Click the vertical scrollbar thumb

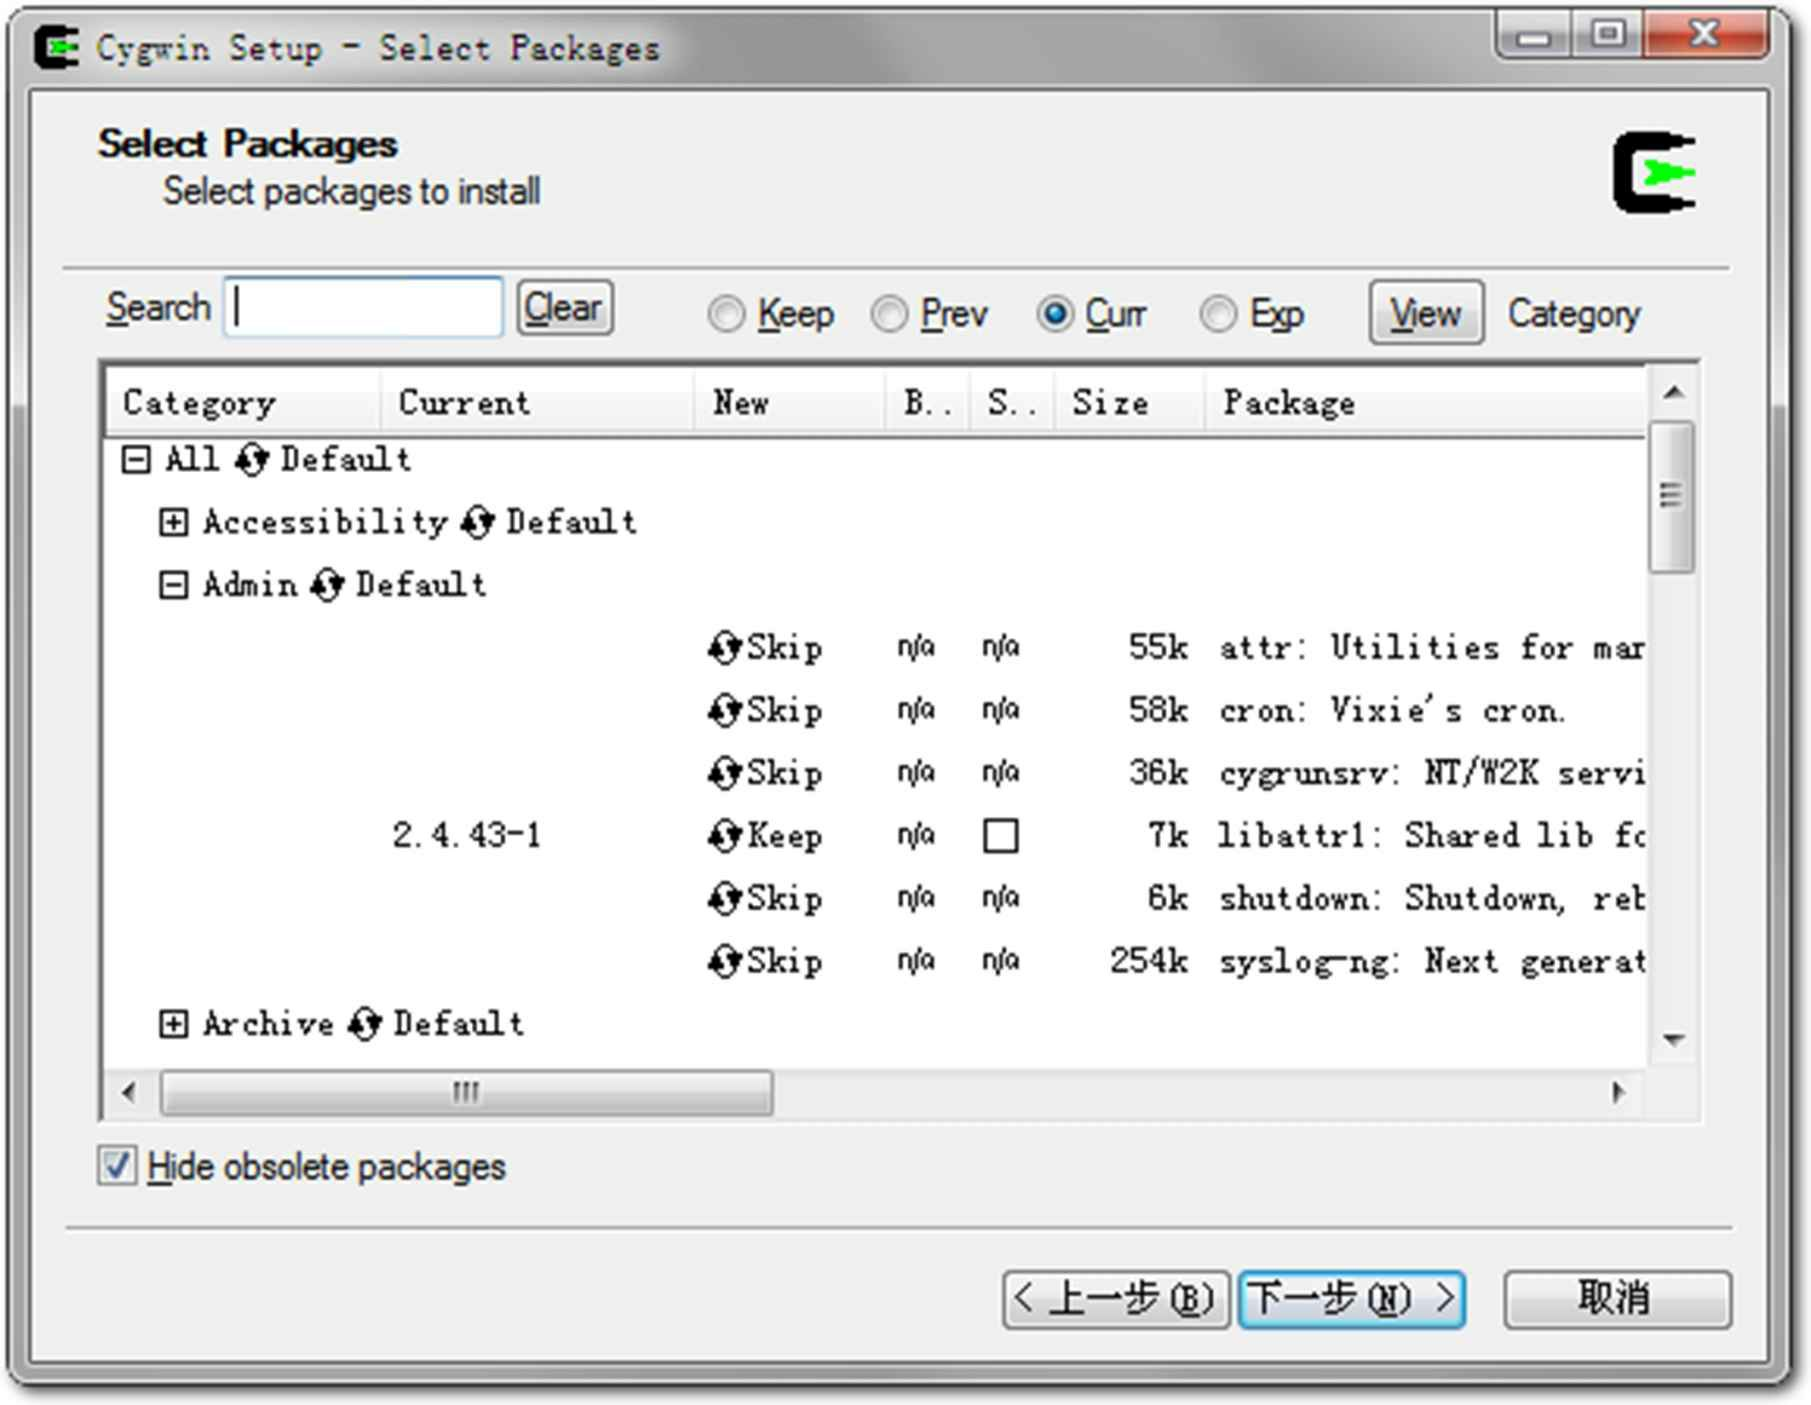[x=1671, y=497]
